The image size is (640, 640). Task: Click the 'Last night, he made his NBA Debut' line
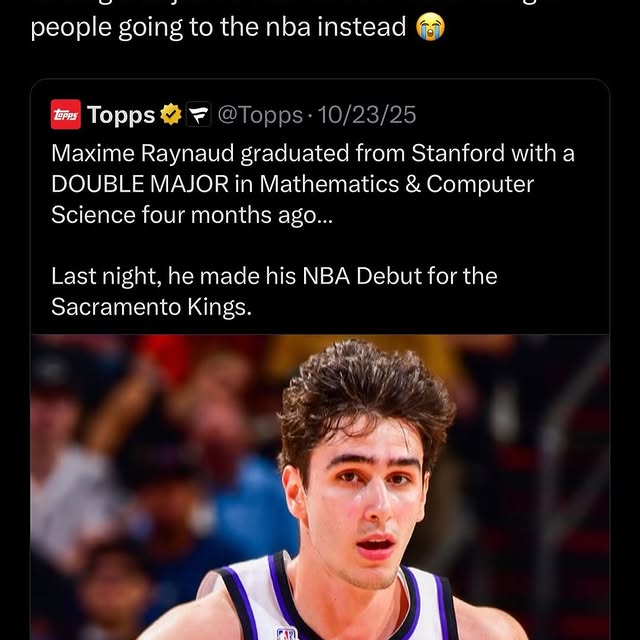click(273, 275)
